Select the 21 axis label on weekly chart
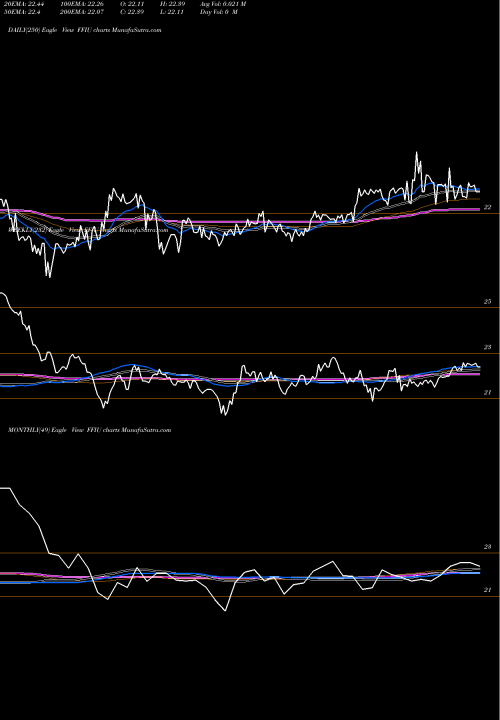Viewport: 500px width, 720px height. coord(488,393)
